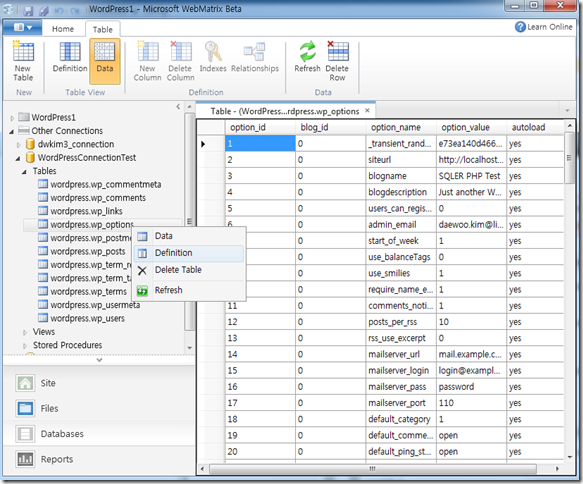
Task: Expand the Views tree node
Action: pos(25,332)
